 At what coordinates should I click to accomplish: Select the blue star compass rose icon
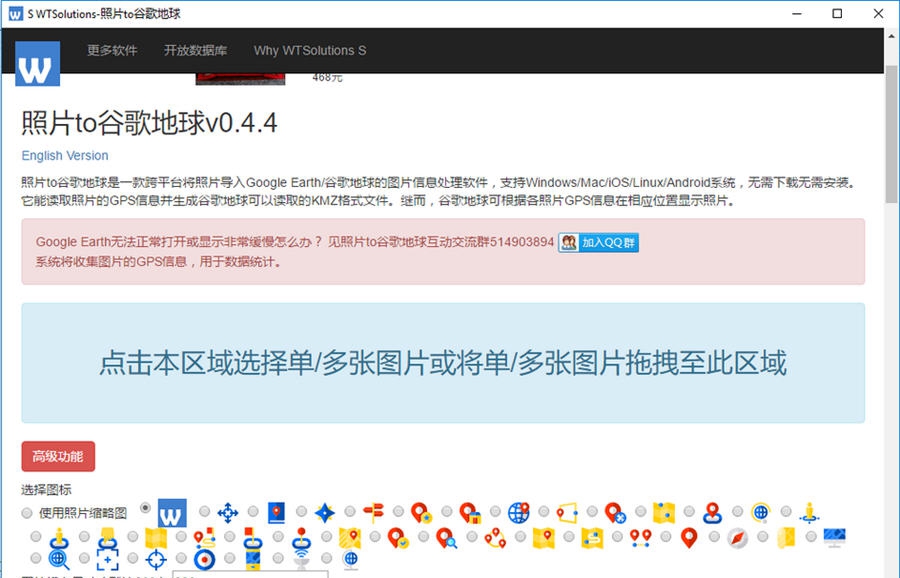[x=325, y=511]
